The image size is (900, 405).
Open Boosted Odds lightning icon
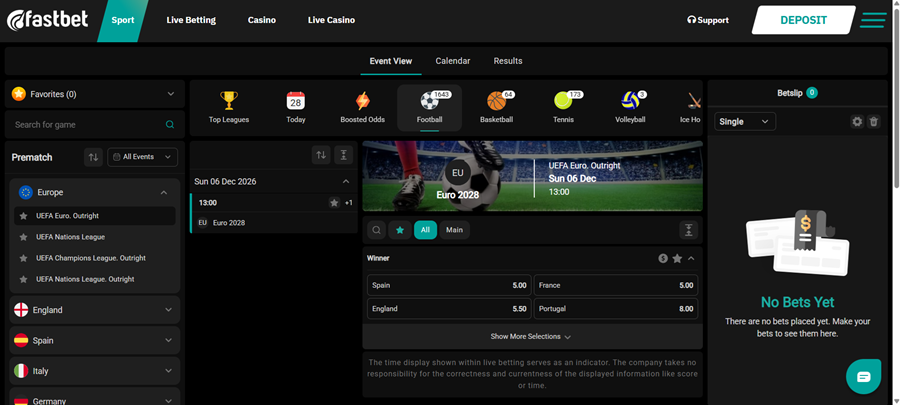pos(362,101)
